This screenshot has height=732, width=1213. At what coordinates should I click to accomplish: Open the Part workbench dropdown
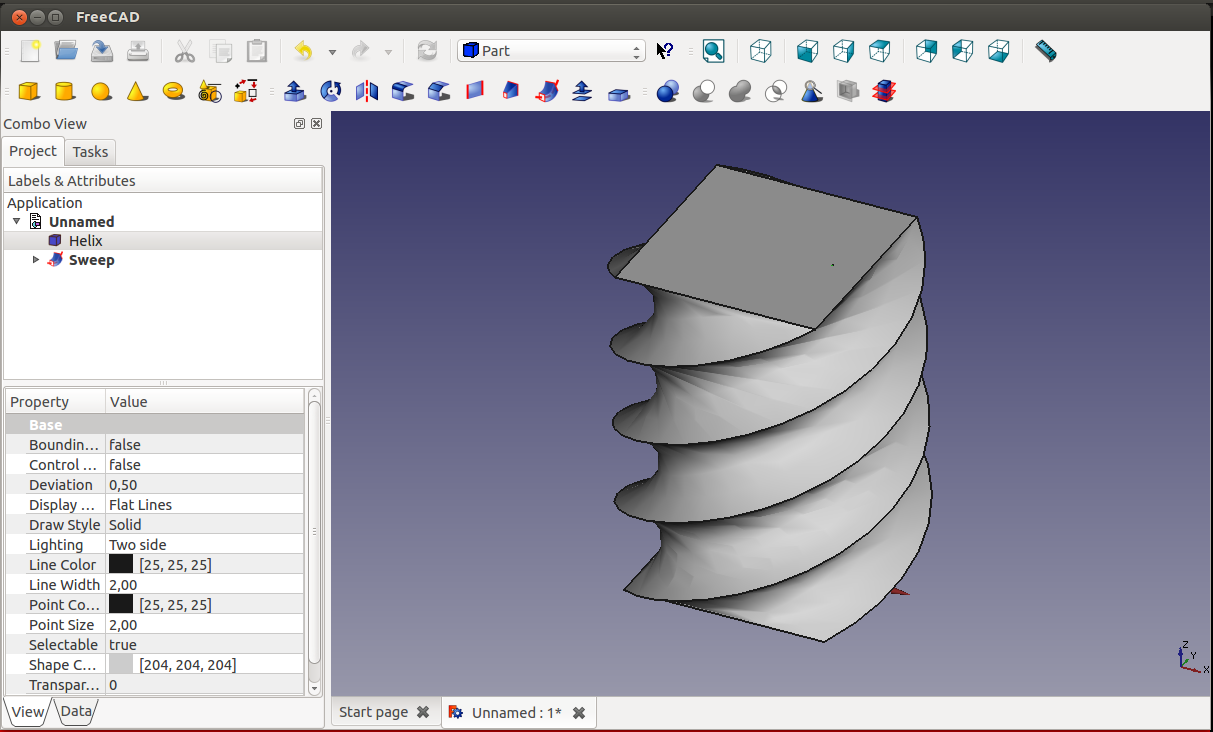pos(551,51)
